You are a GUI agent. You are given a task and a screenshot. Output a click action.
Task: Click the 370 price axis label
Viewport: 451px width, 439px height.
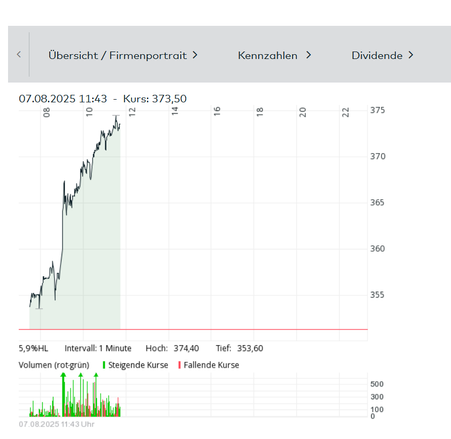point(377,156)
